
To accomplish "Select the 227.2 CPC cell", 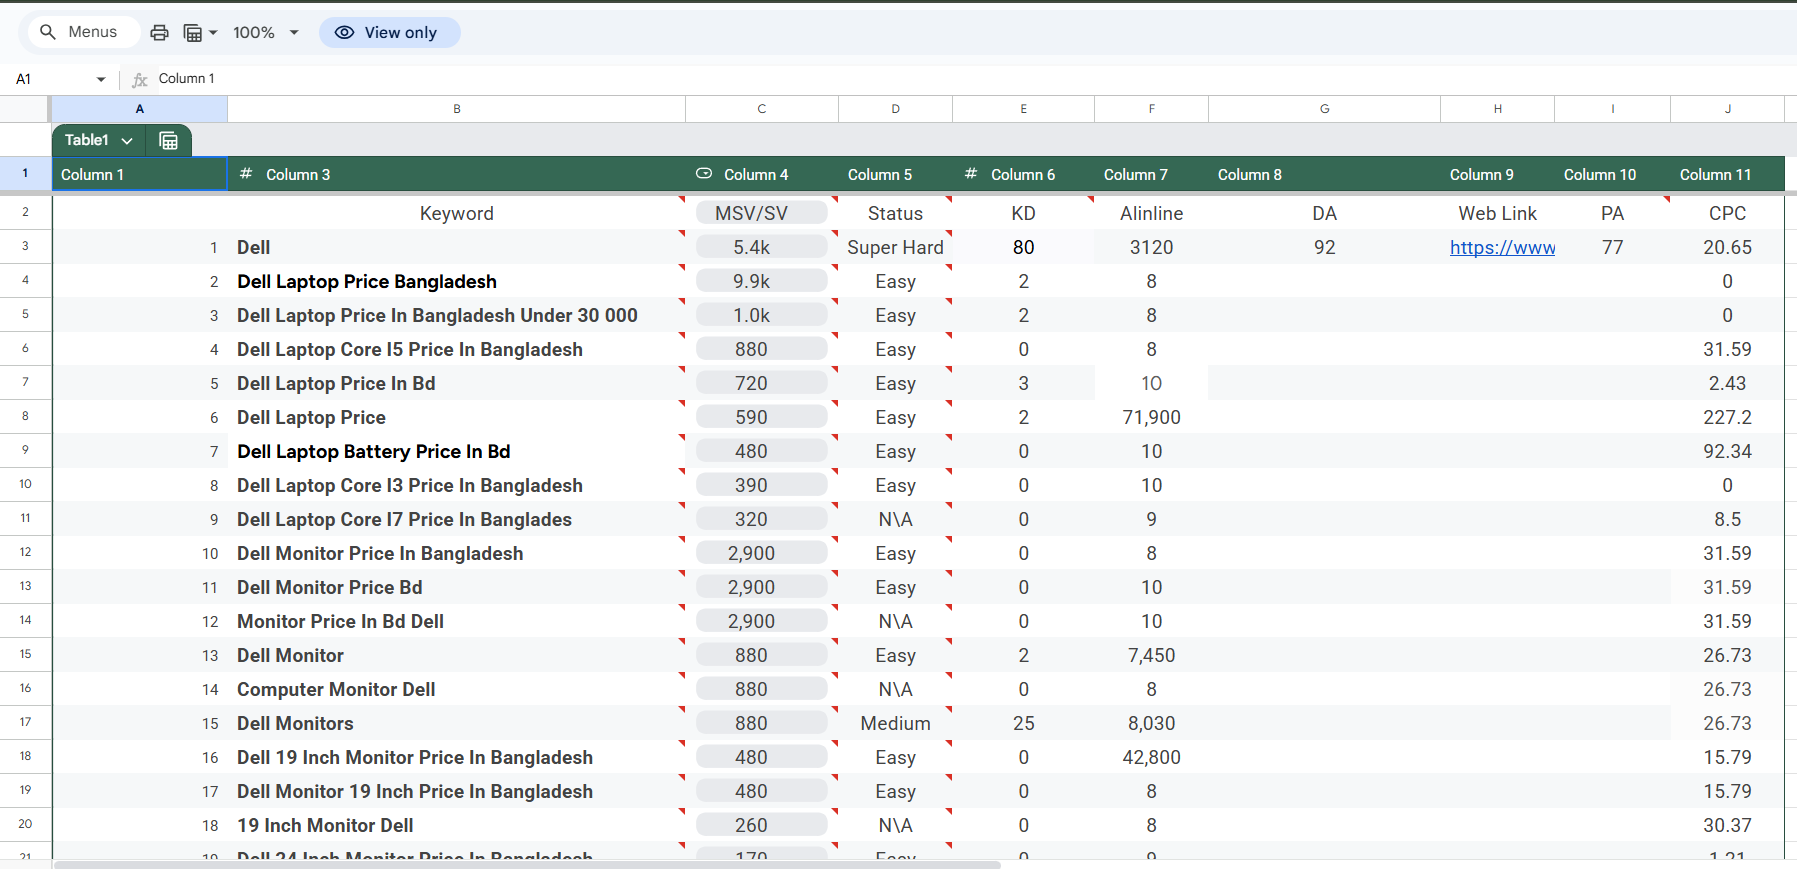I will (1728, 417).
